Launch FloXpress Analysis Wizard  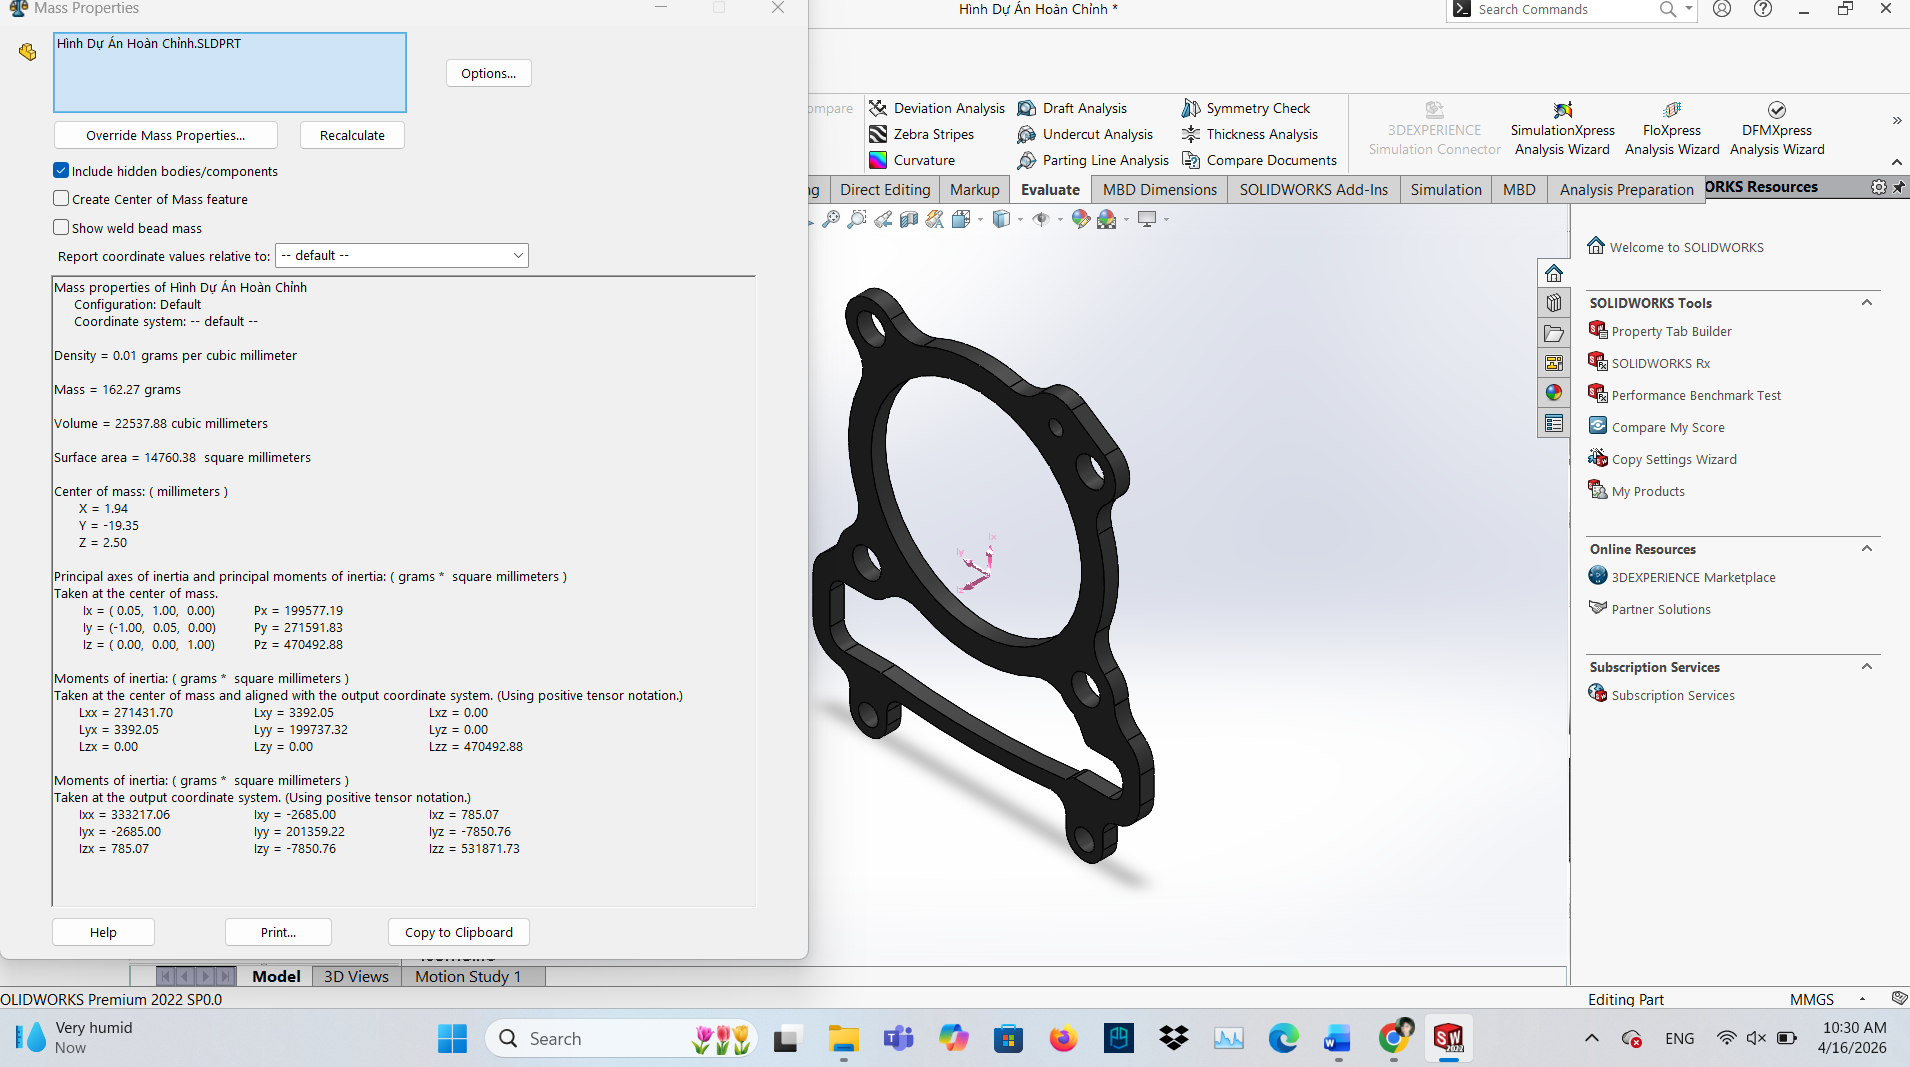click(x=1672, y=129)
